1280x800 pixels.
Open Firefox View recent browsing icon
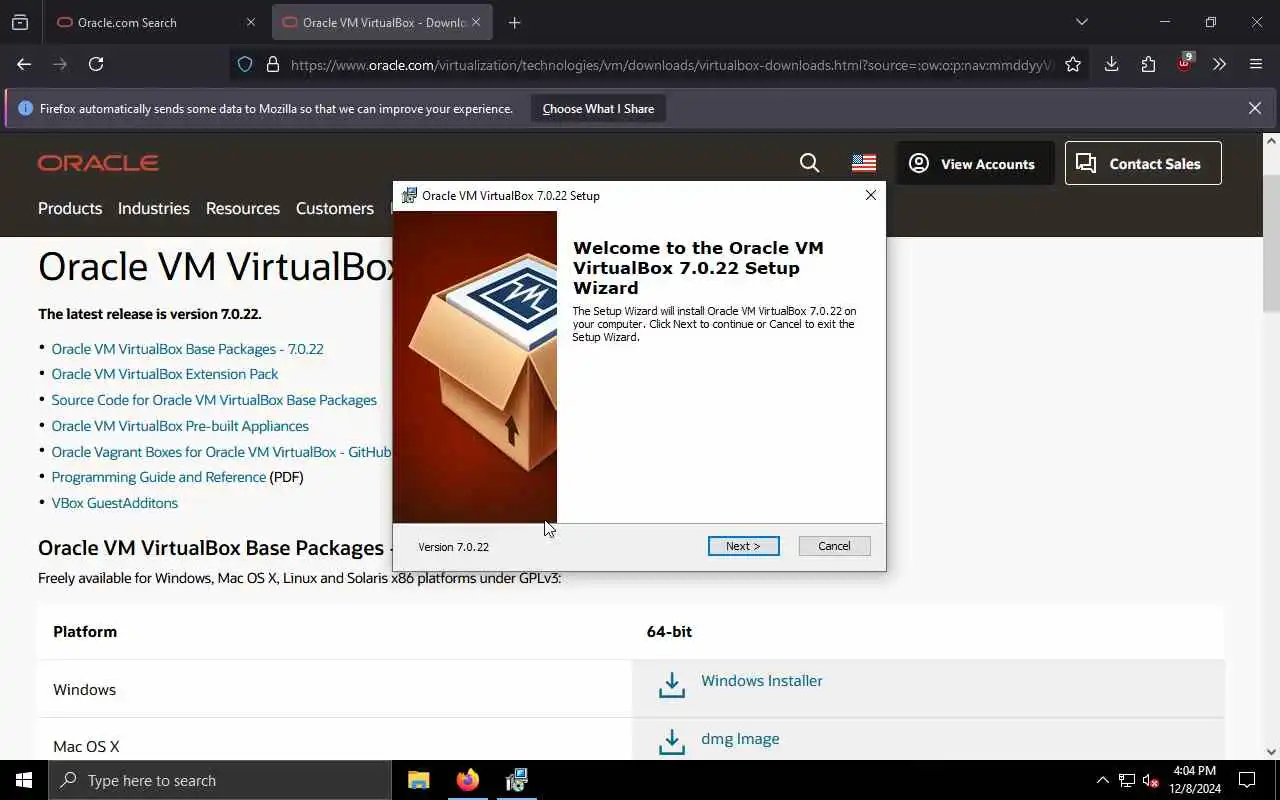(x=20, y=22)
